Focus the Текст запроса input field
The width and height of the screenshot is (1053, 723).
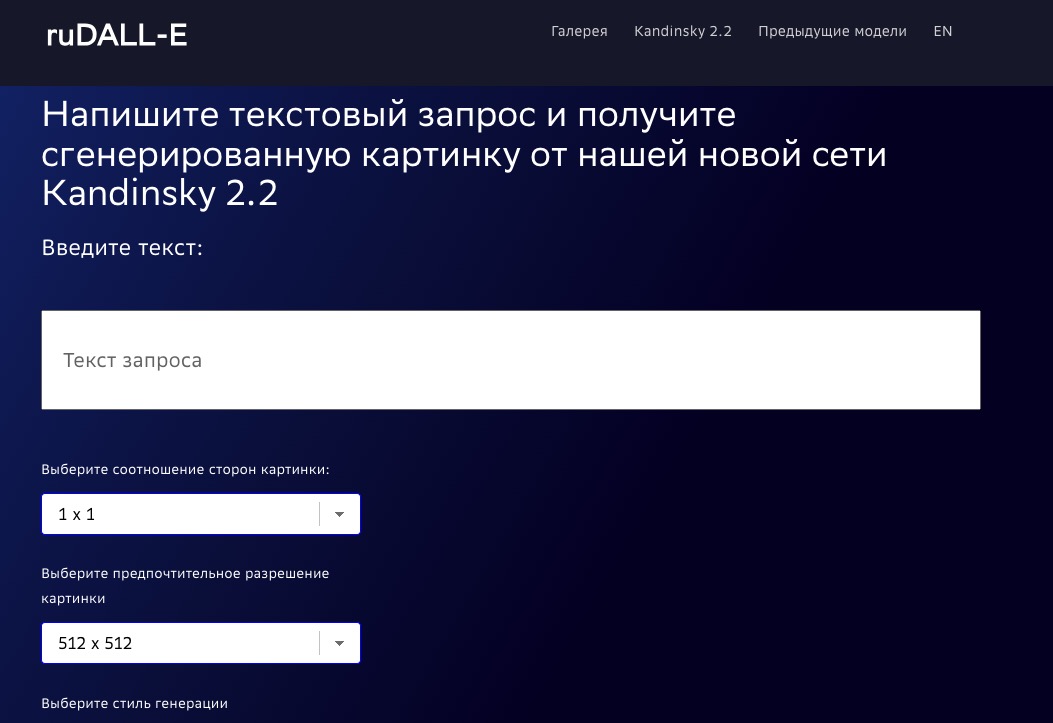pos(511,360)
